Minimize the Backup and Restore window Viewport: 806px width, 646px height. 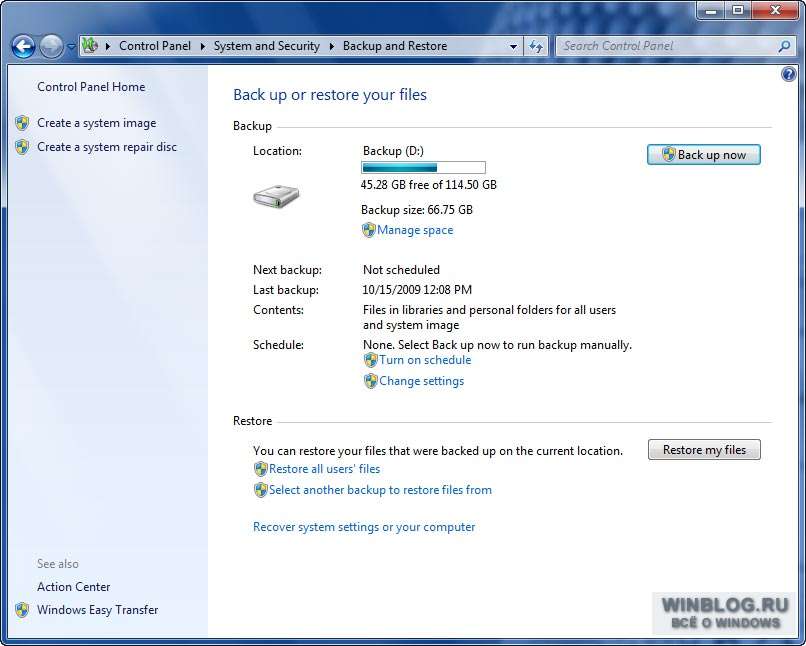click(x=711, y=10)
